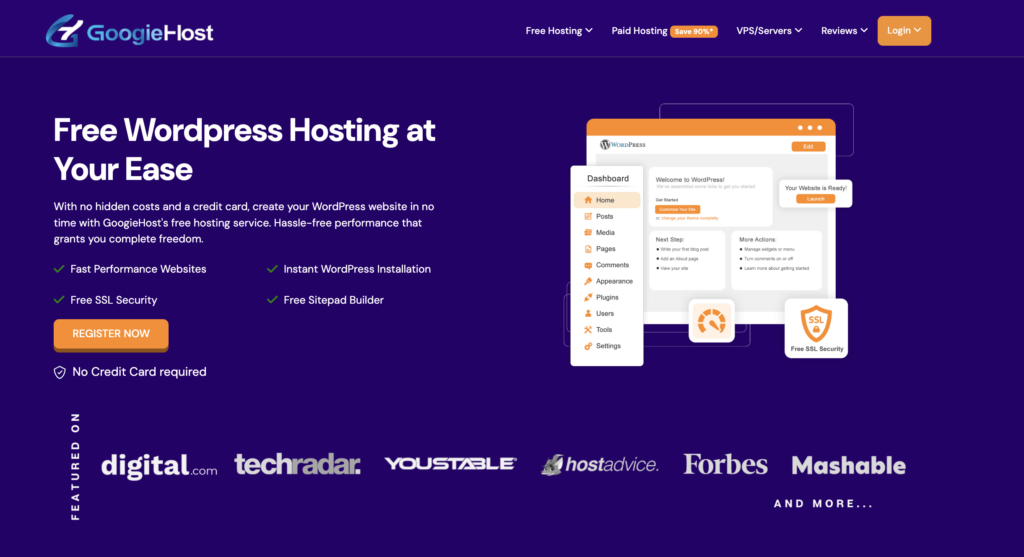This screenshot has height=557, width=1024.
Task: Select the Media icon in dashboard sidebar
Action: 588,232
